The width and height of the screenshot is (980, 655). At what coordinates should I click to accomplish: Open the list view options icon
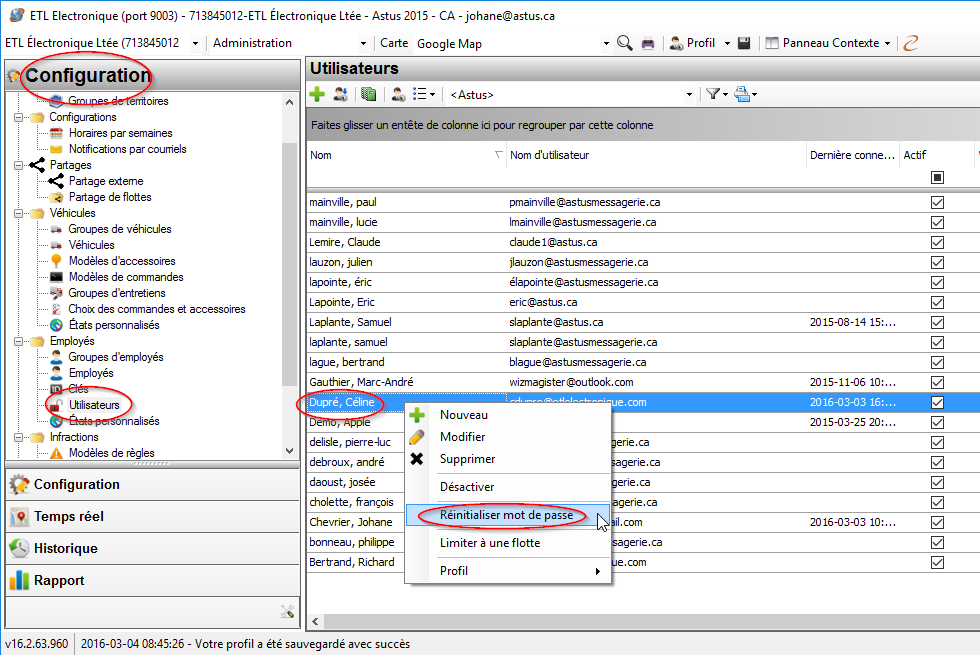pos(424,94)
